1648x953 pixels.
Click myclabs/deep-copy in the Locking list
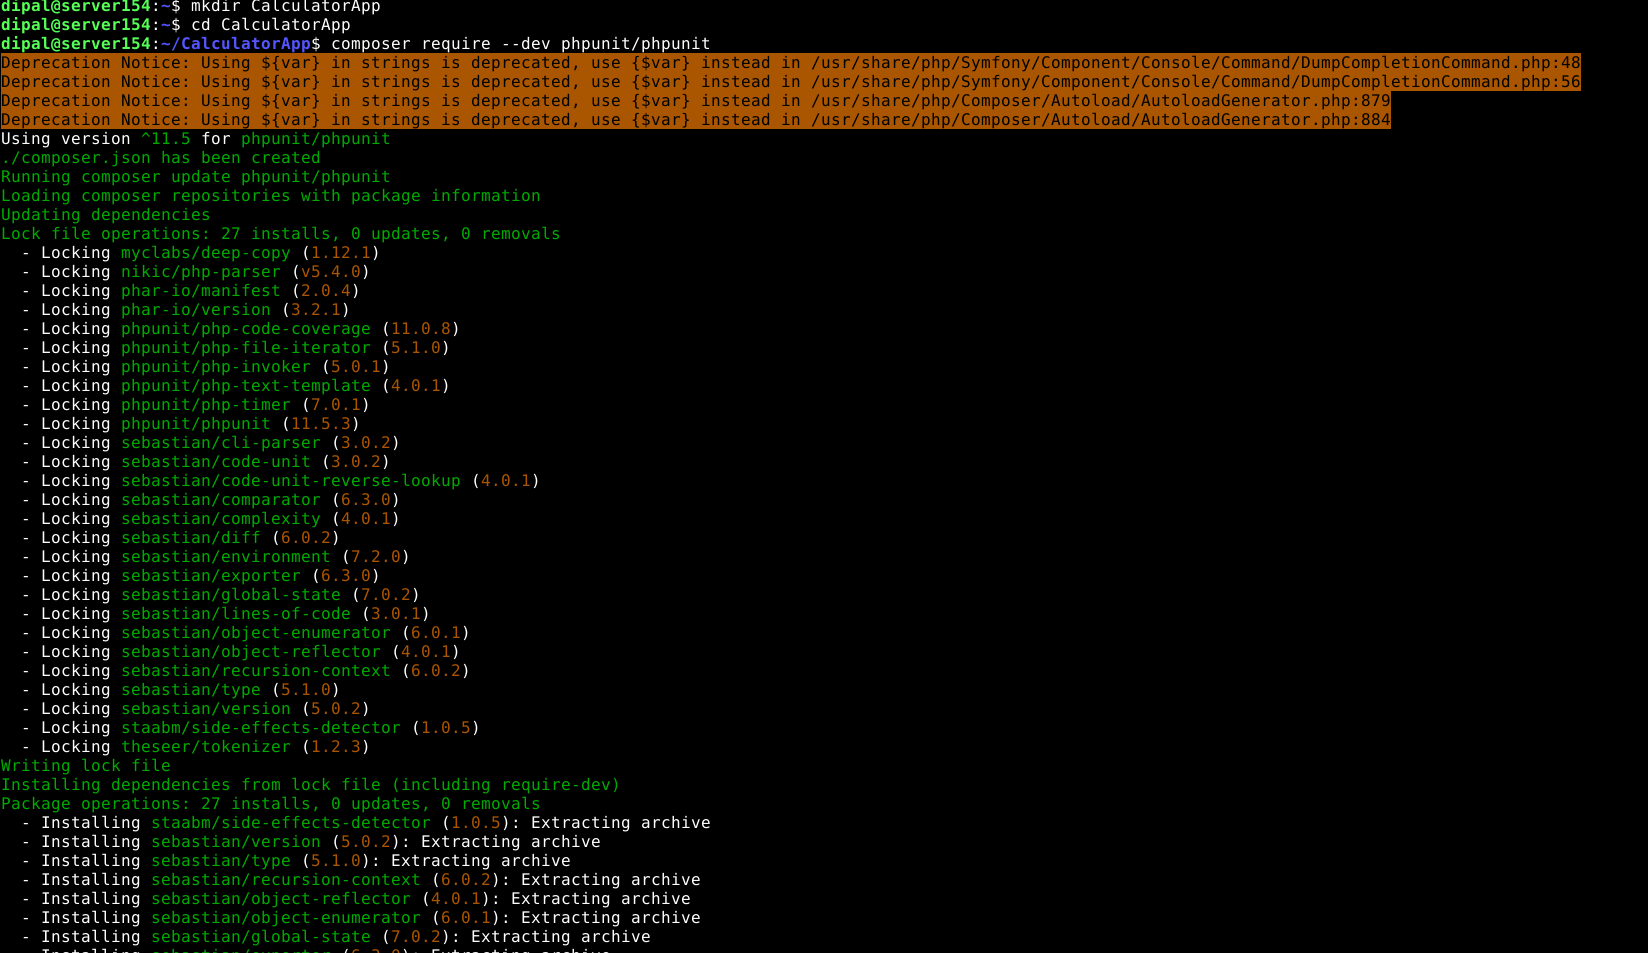click(205, 253)
